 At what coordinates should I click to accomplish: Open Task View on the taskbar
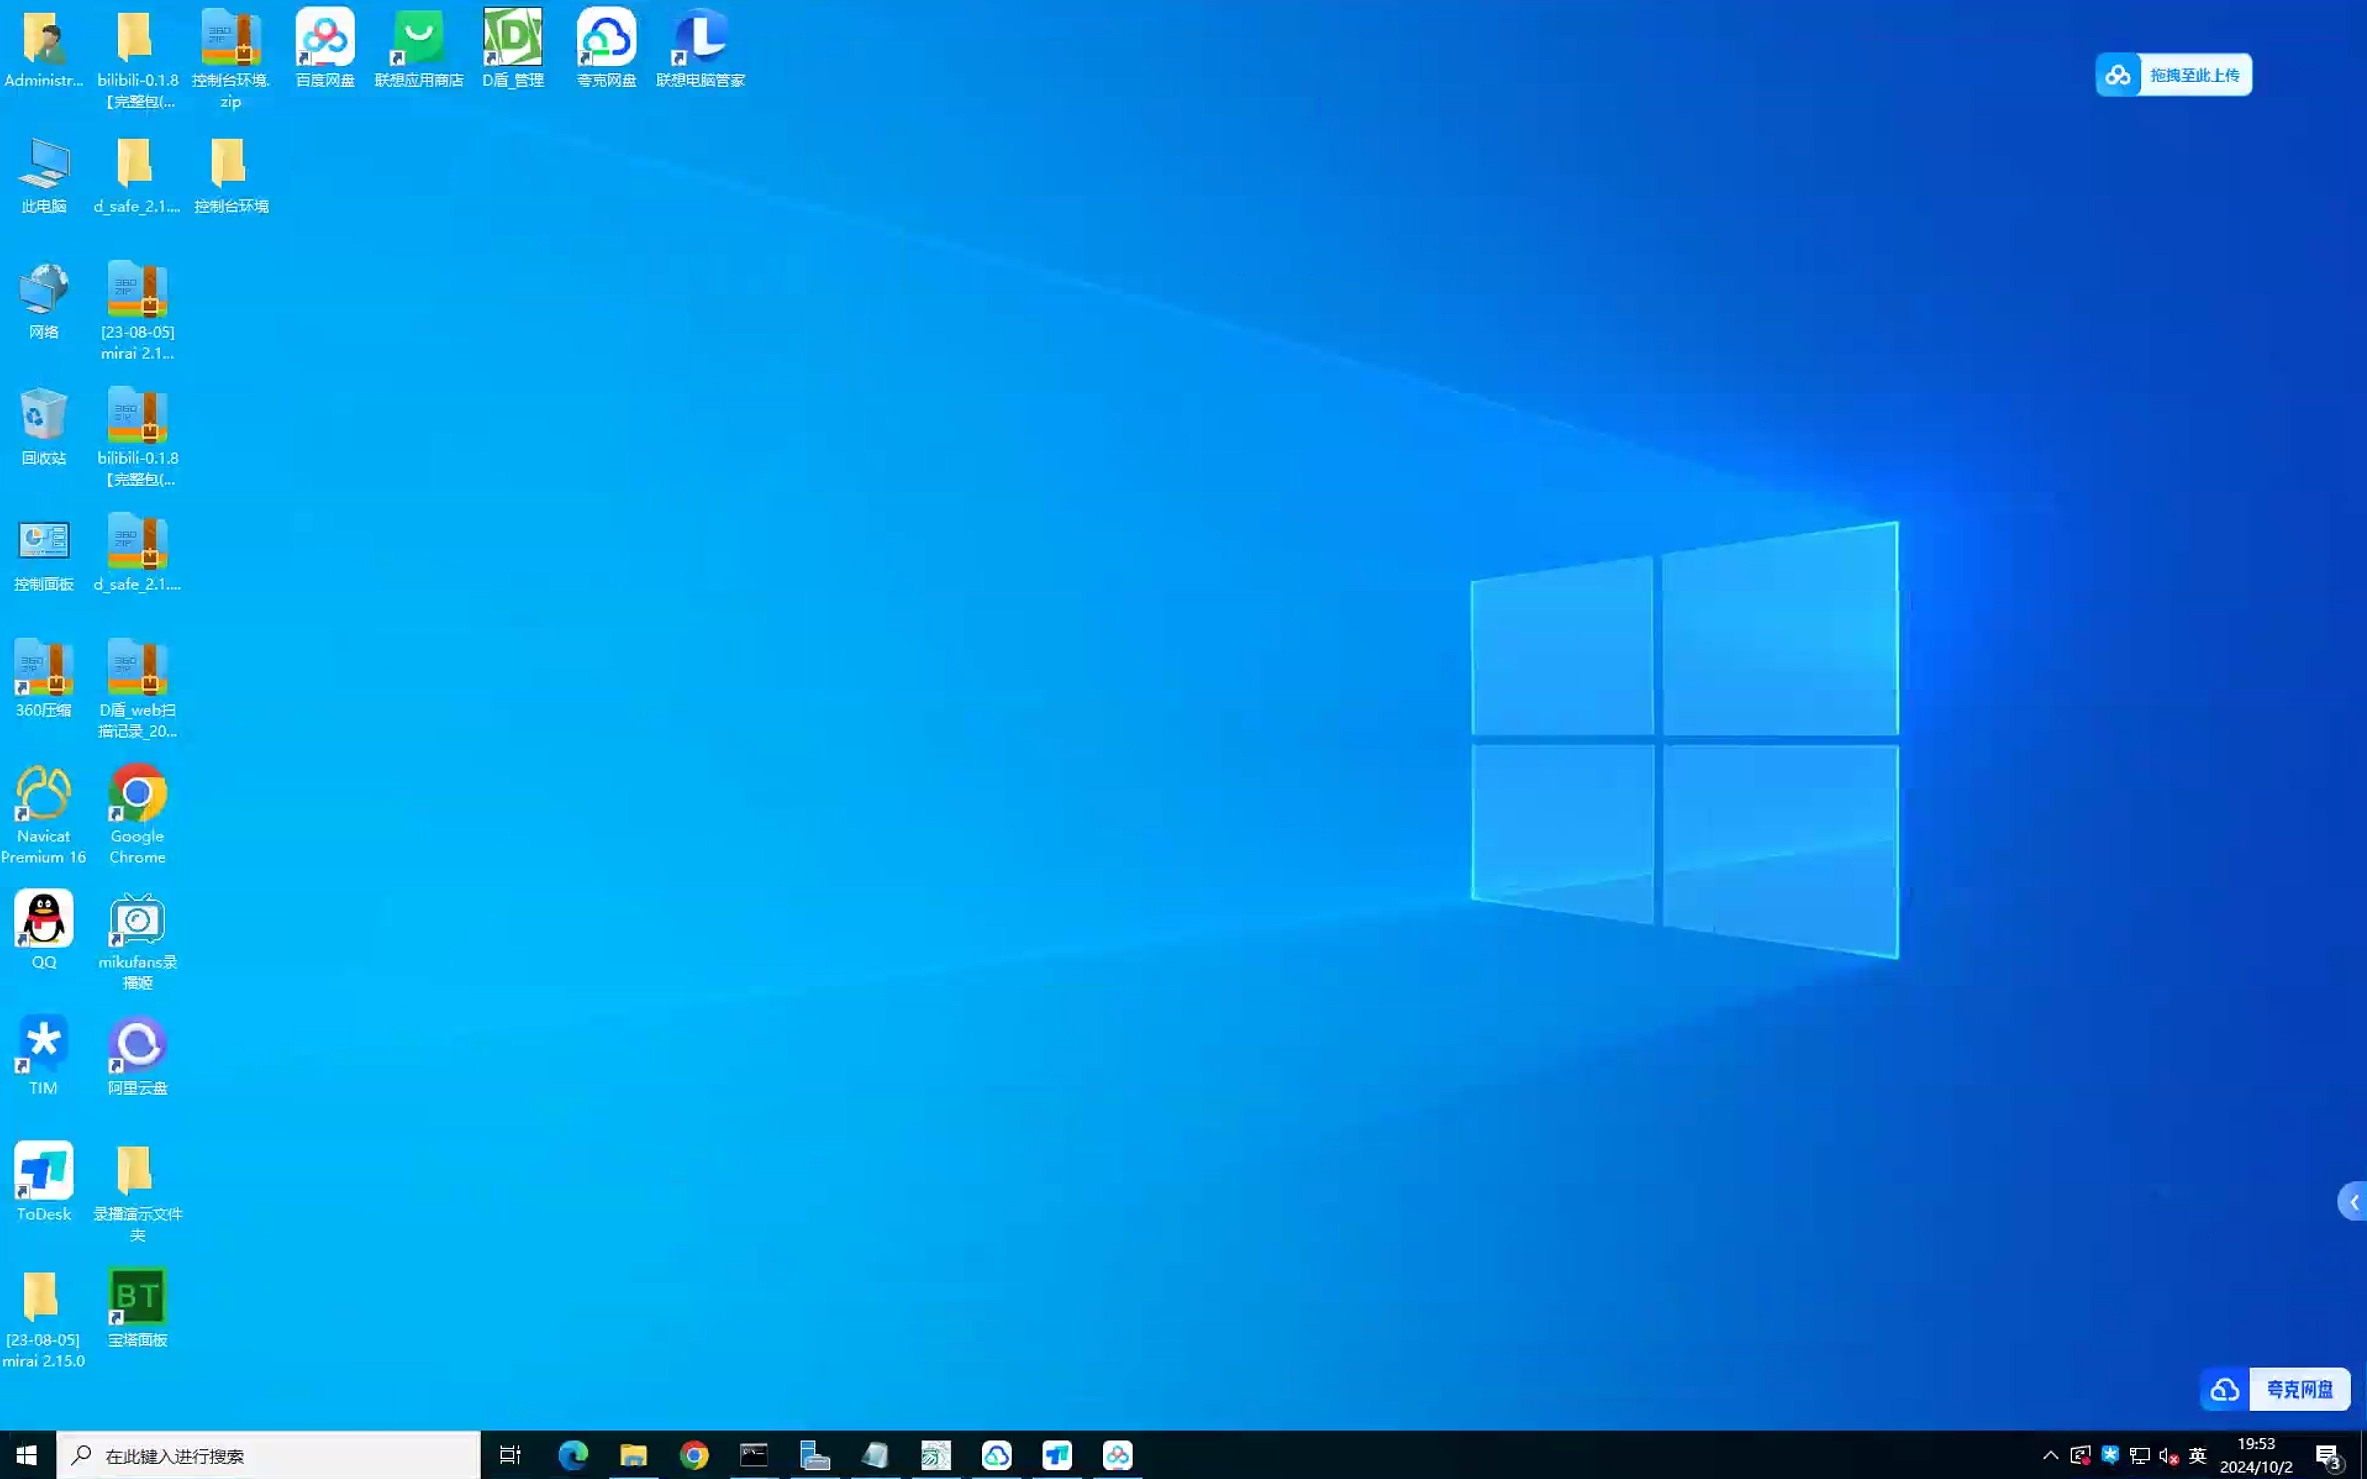click(510, 1455)
